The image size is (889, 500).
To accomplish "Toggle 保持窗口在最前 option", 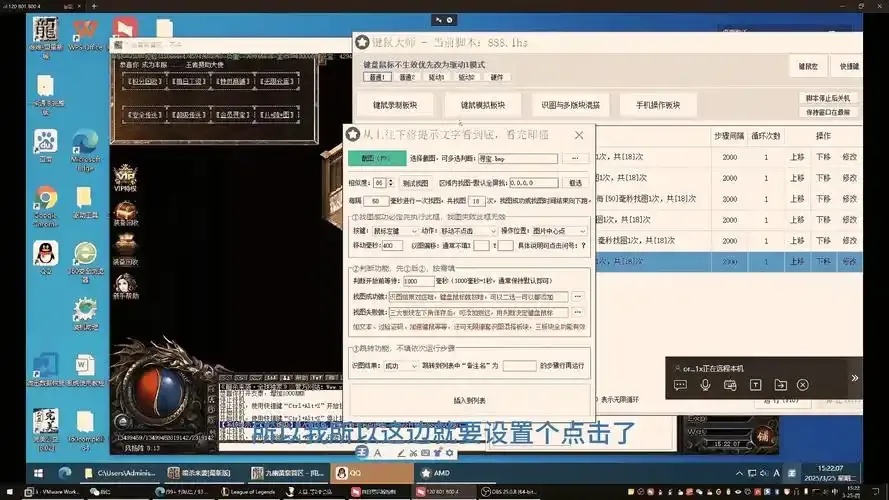I will coord(828,112).
